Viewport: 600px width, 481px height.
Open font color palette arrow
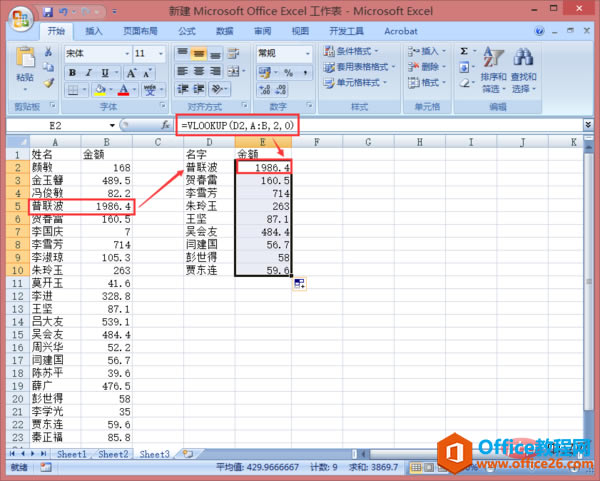coord(134,90)
